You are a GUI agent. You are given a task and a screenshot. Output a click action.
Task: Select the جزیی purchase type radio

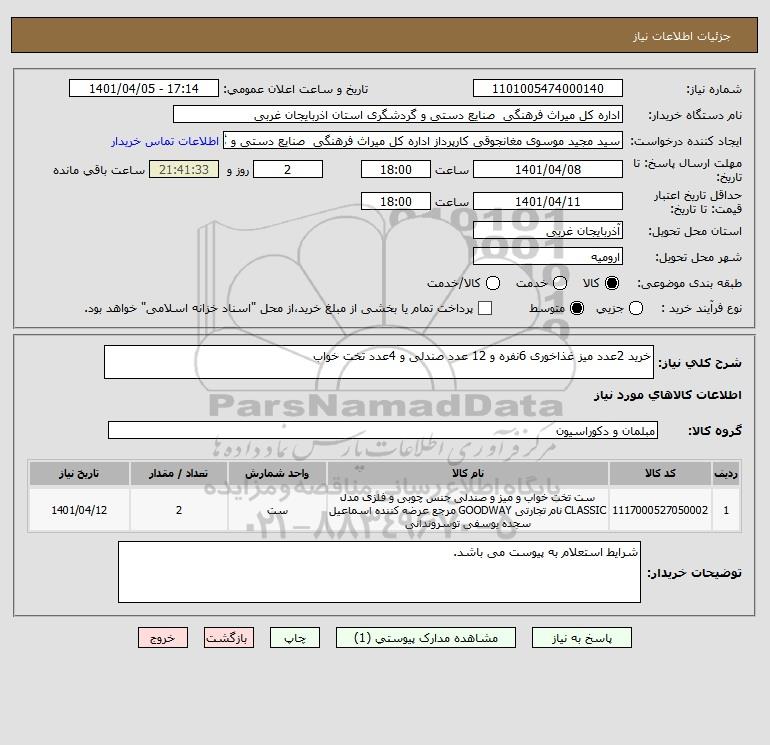(635, 308)
